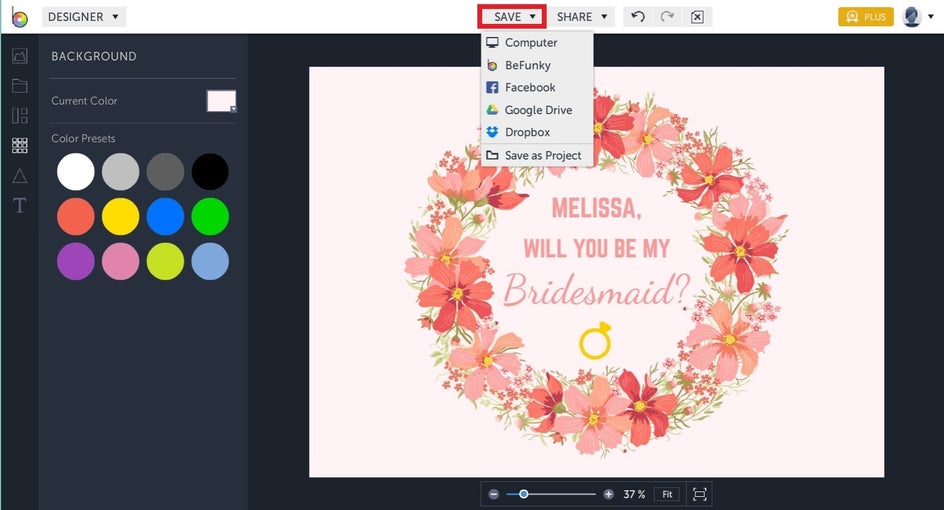Select the green color preset
Image resolution: width=944 pixels, height=510 pixels.
coord(210,217)
